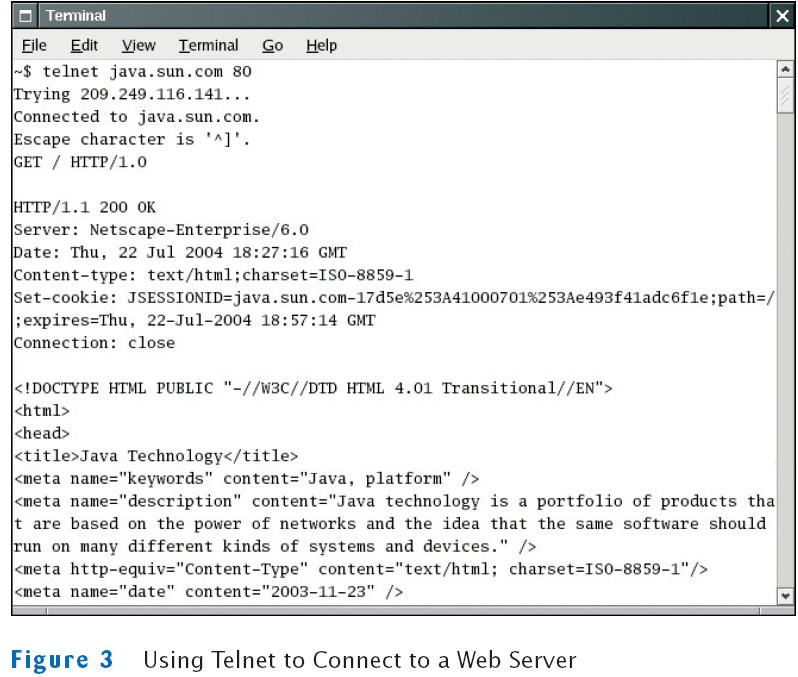Screen dimensions: 798x677
Task: Click the Java Technology title tag line
Action: (x=155, y=456)
